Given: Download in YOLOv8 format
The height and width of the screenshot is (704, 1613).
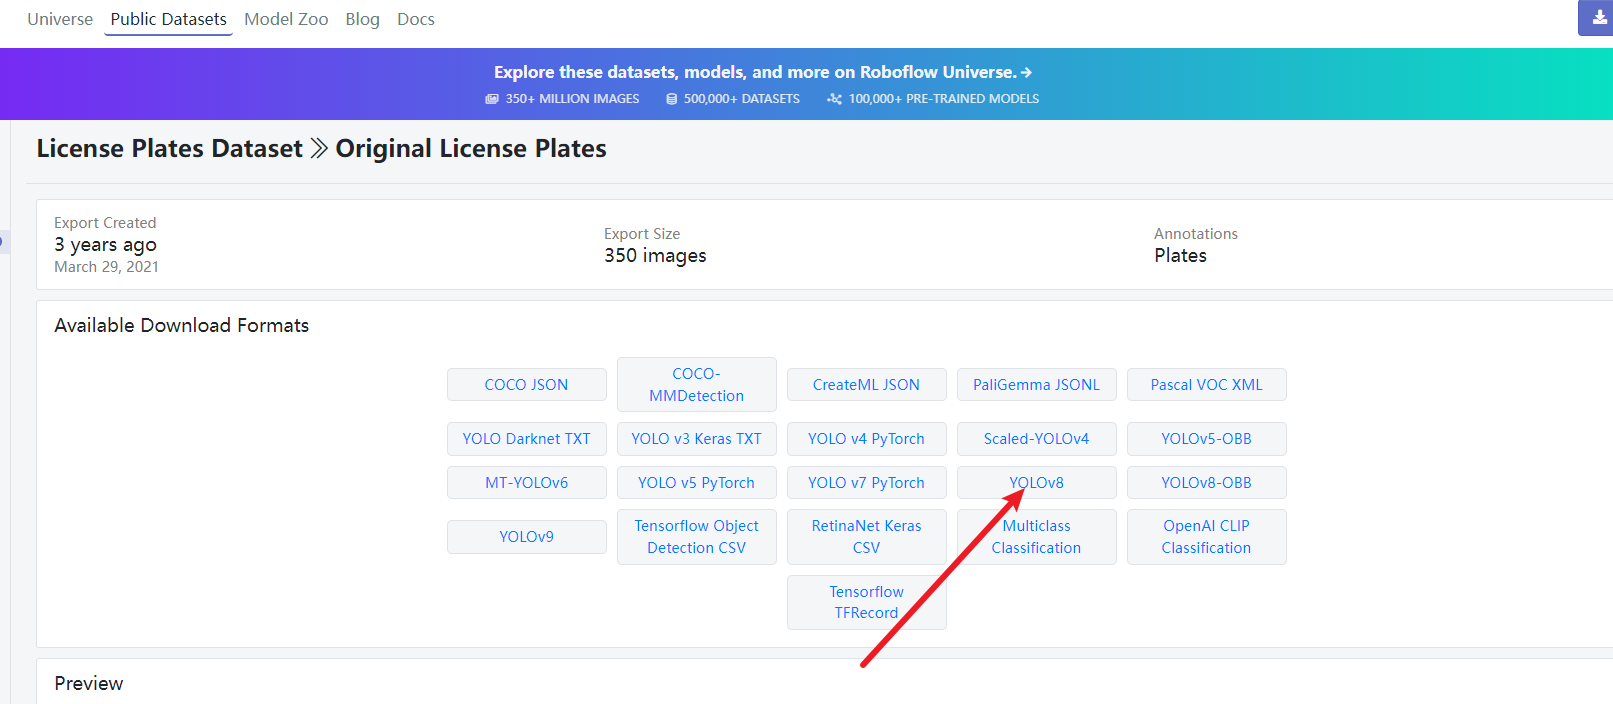Looking at the screenshot, I should pos(1037,483).
